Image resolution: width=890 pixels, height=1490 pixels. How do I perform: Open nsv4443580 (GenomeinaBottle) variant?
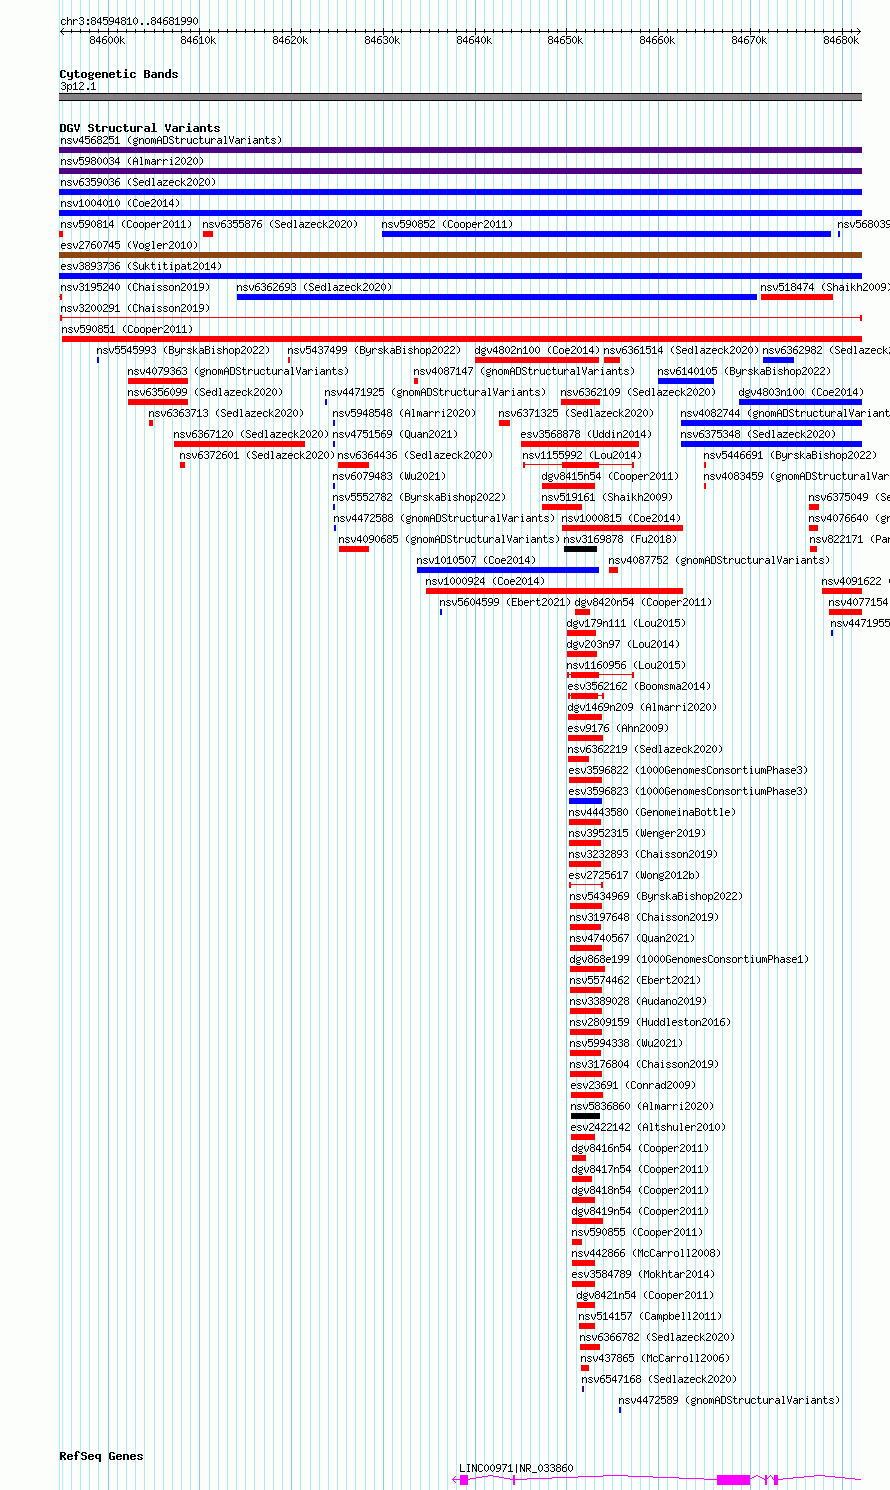(x=653, y=812)
